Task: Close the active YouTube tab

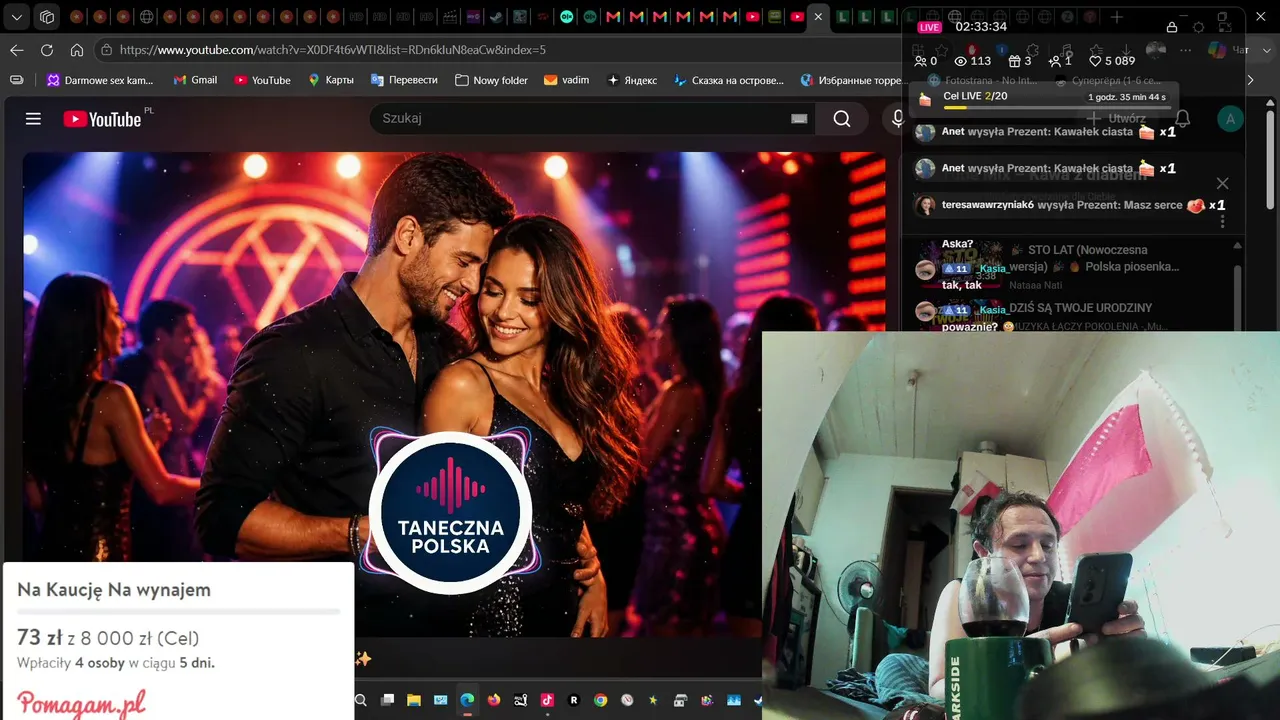Action: click(x=818, y=17)
